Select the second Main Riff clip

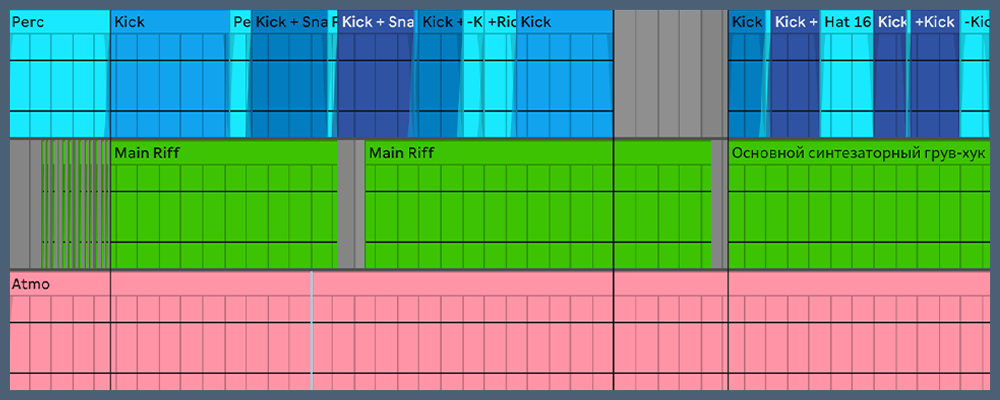[489, 204]
